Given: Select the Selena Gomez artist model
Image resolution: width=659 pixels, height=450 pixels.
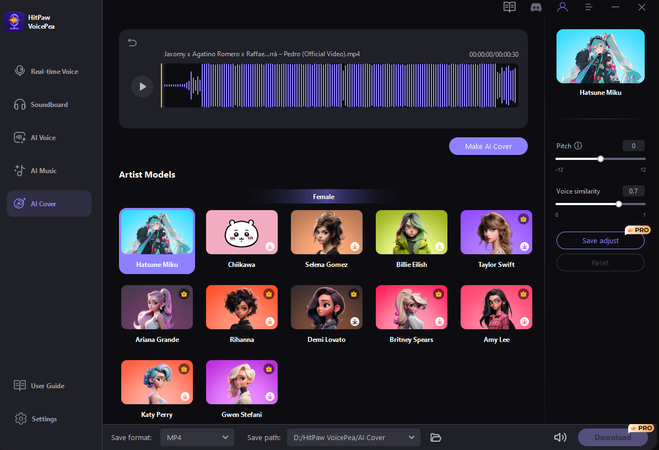Looking at the screenshot, I should (327, 239).
